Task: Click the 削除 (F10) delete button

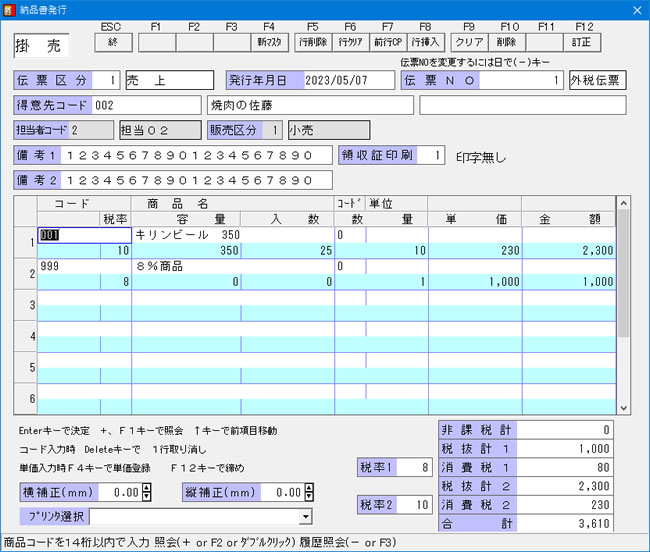Action: pos(506,42)
